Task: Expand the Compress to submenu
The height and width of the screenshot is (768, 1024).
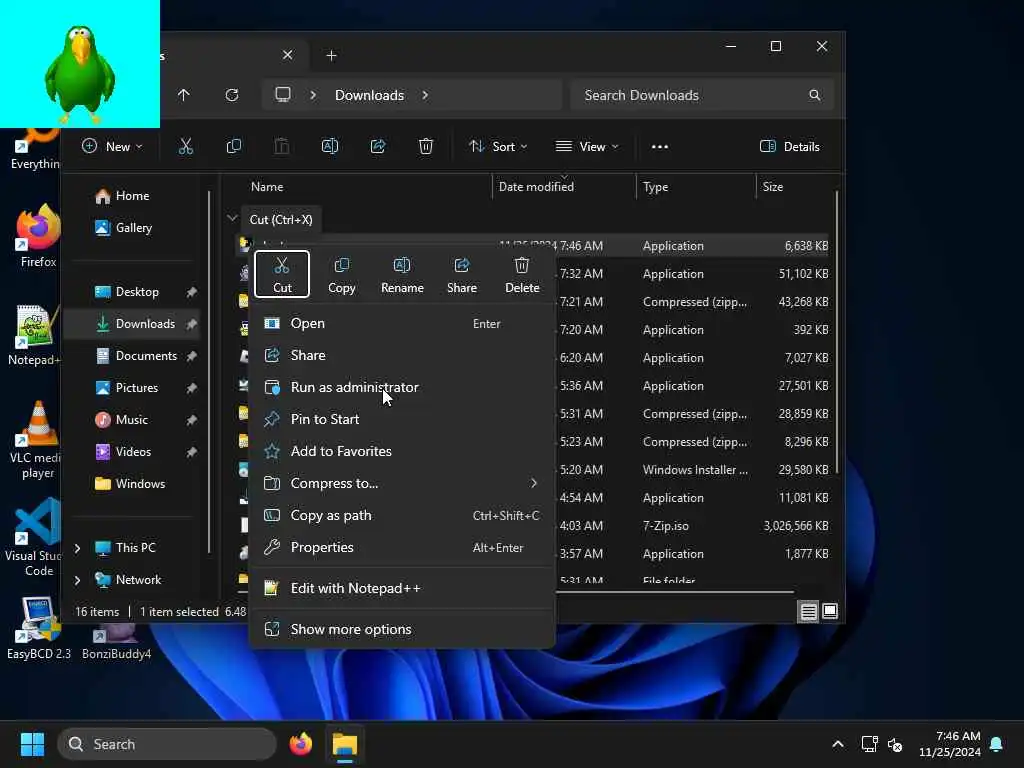Action: [534, 483]
